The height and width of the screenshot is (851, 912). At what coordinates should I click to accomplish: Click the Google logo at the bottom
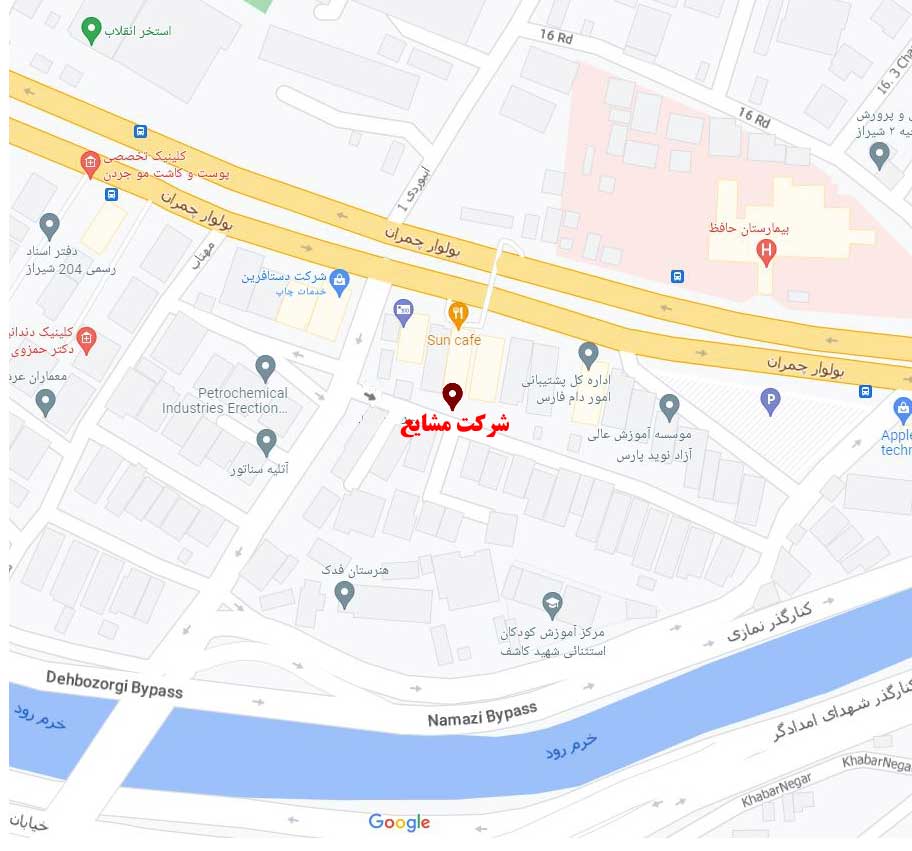(399, 822)
